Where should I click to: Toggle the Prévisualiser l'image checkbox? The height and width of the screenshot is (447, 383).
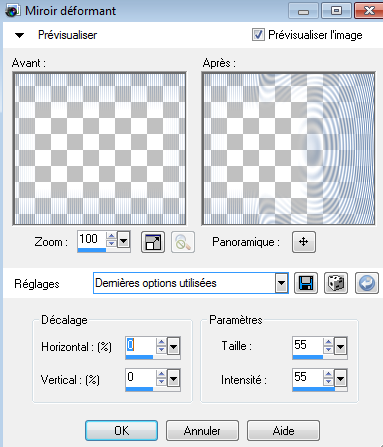[x=258, y=35]
